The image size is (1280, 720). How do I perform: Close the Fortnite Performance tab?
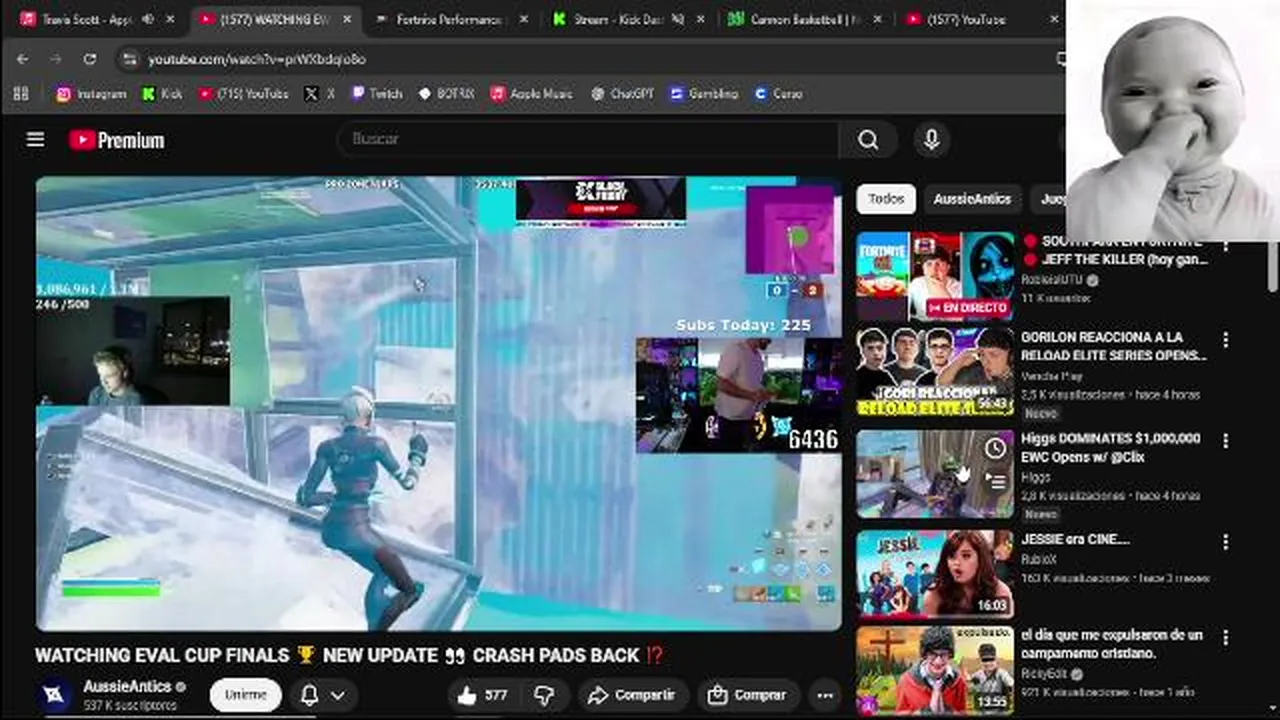524,19
